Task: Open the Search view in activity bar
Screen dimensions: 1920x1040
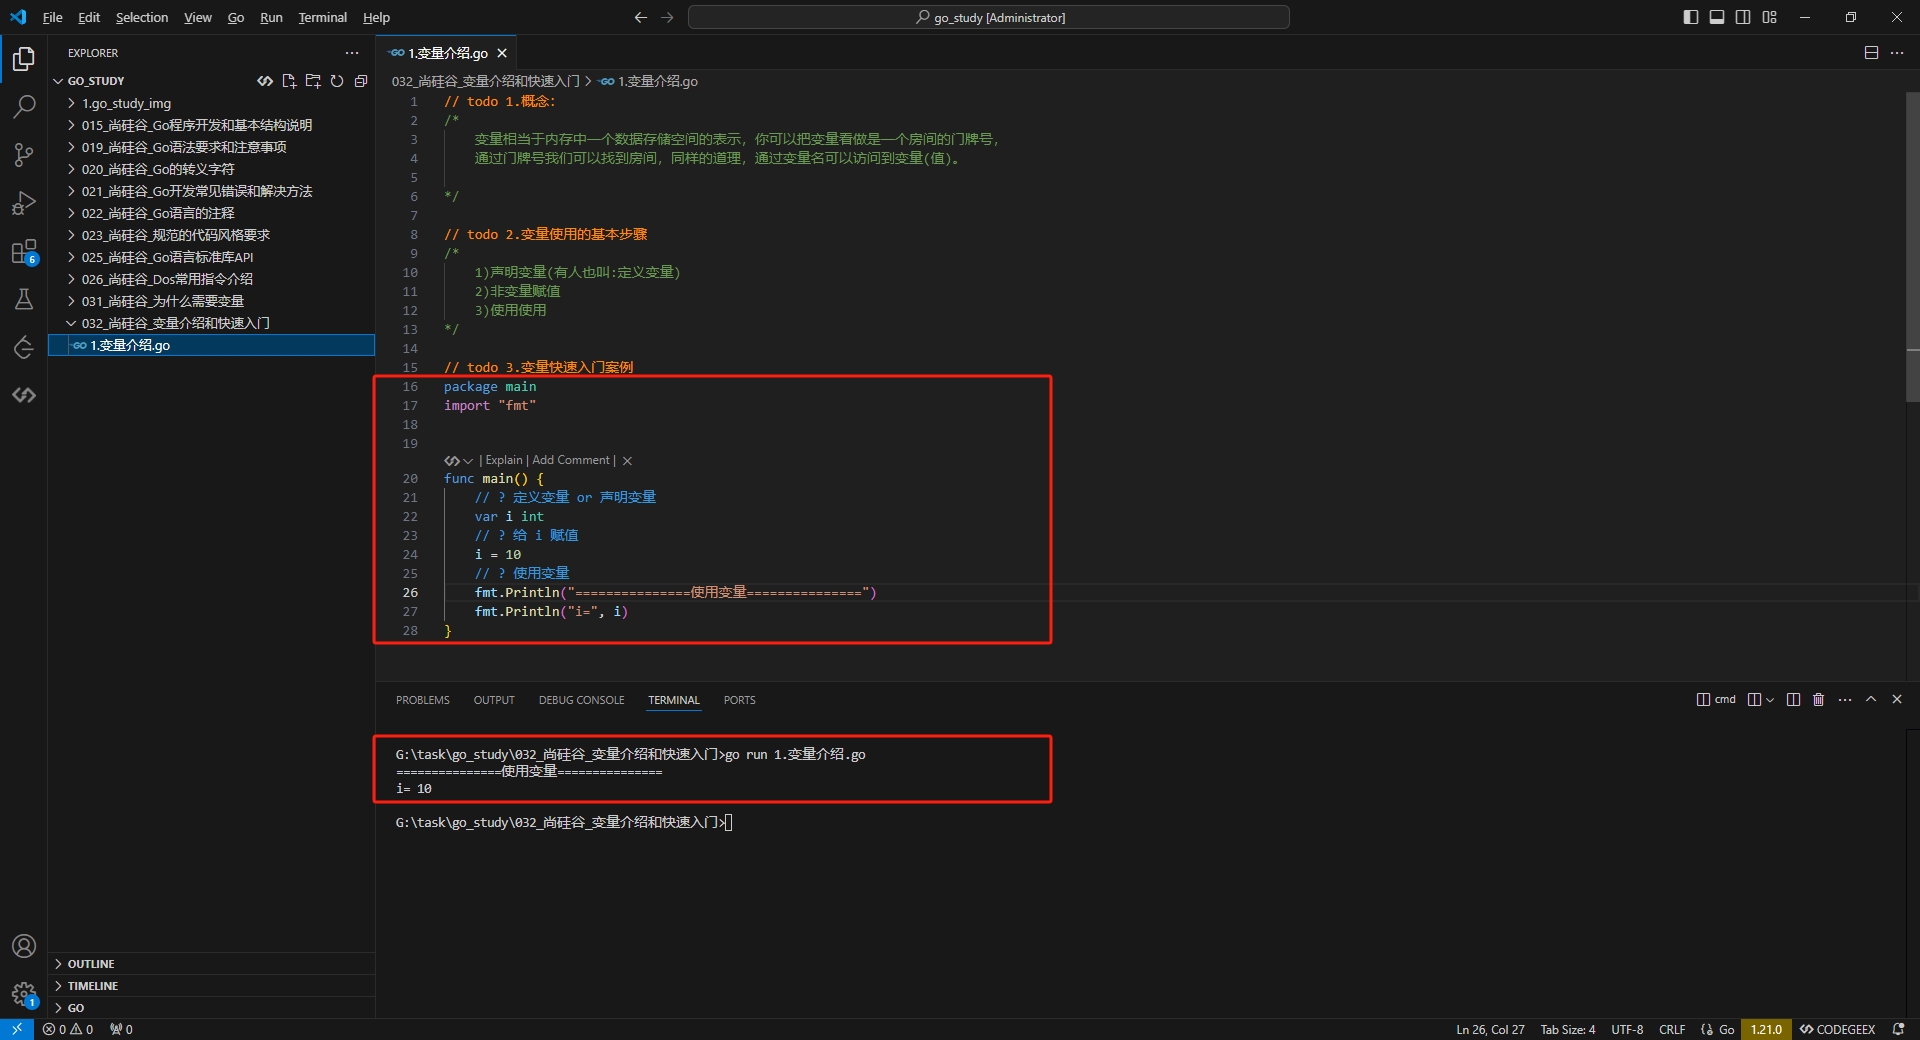Action: click(24, 106)
